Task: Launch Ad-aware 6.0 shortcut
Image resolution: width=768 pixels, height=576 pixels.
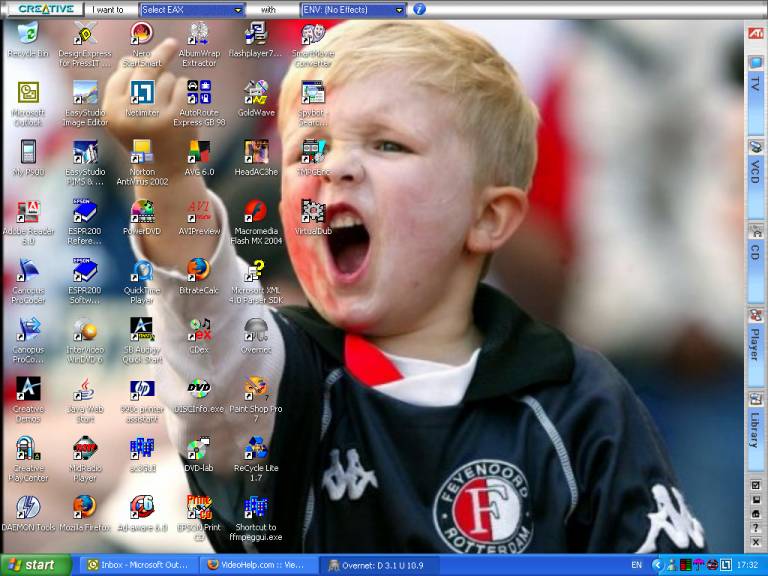Action: (x=142, y=507)
